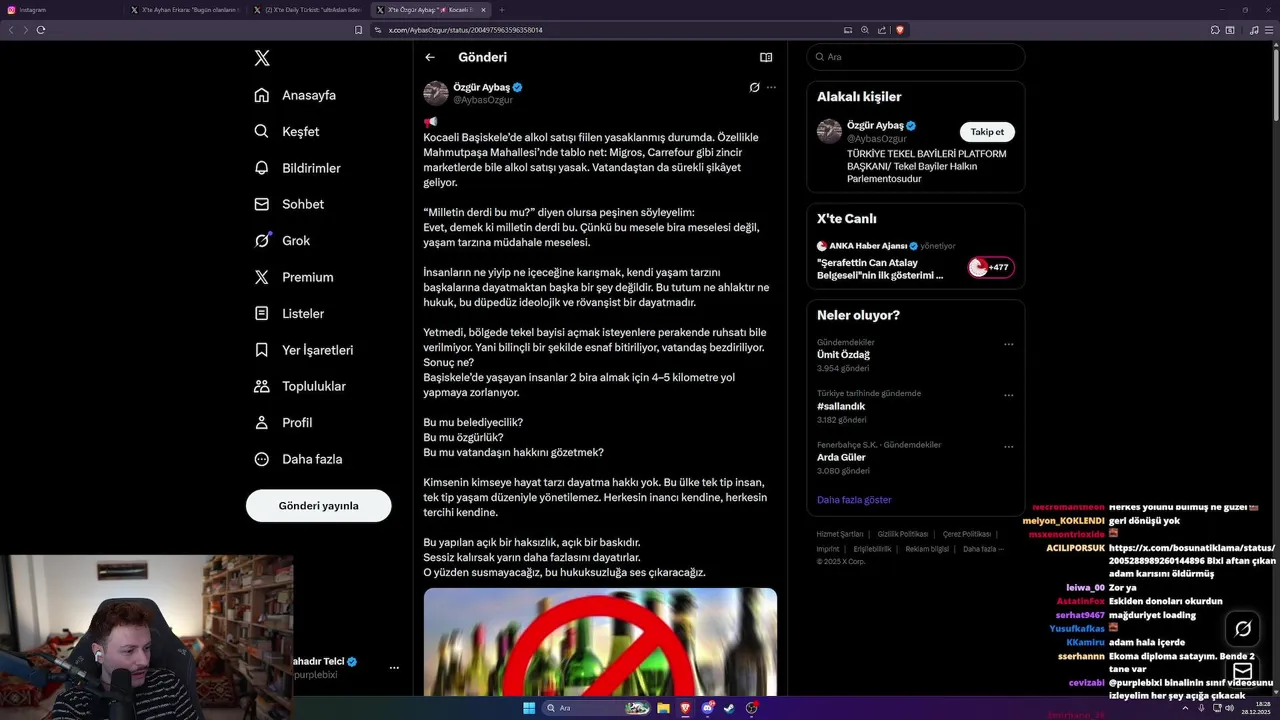Click the bookmark icon left of address bar
The width and height of the screenshot is (1280, 720).
click(x=359, y=30)
